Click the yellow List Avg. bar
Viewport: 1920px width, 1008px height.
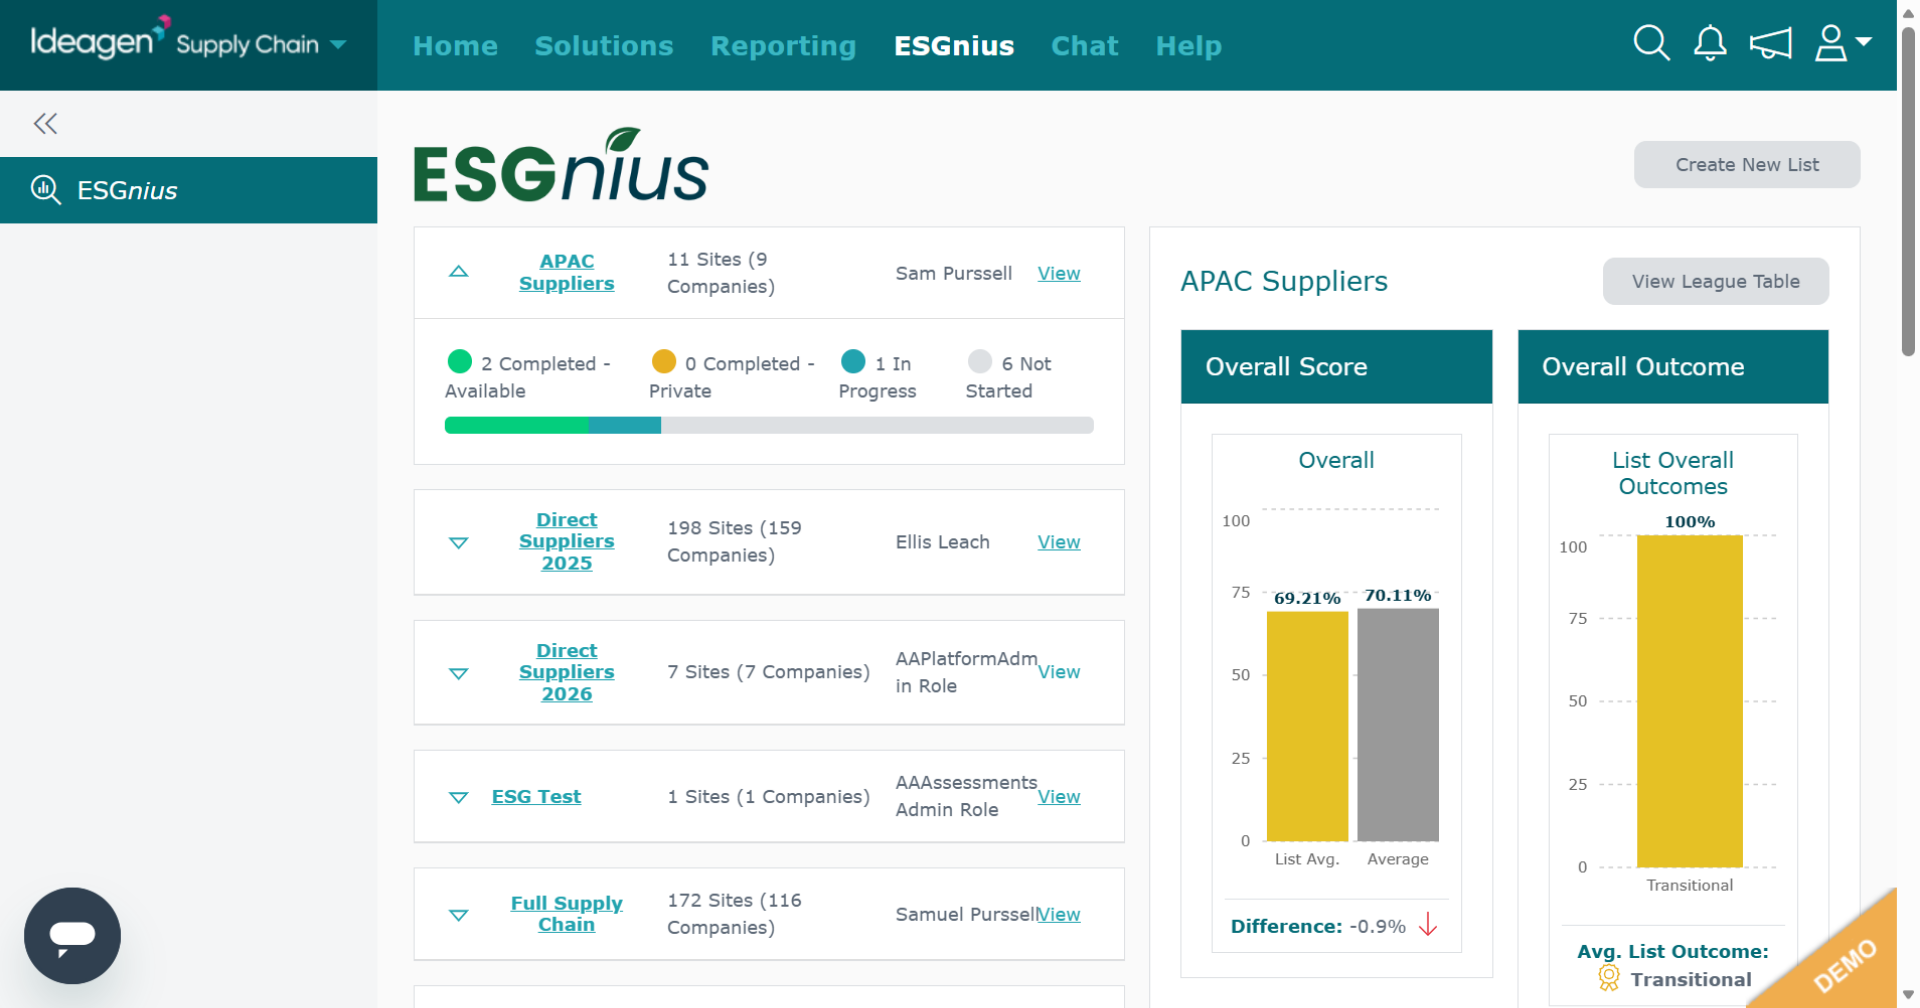click(x=1307, y=726)
